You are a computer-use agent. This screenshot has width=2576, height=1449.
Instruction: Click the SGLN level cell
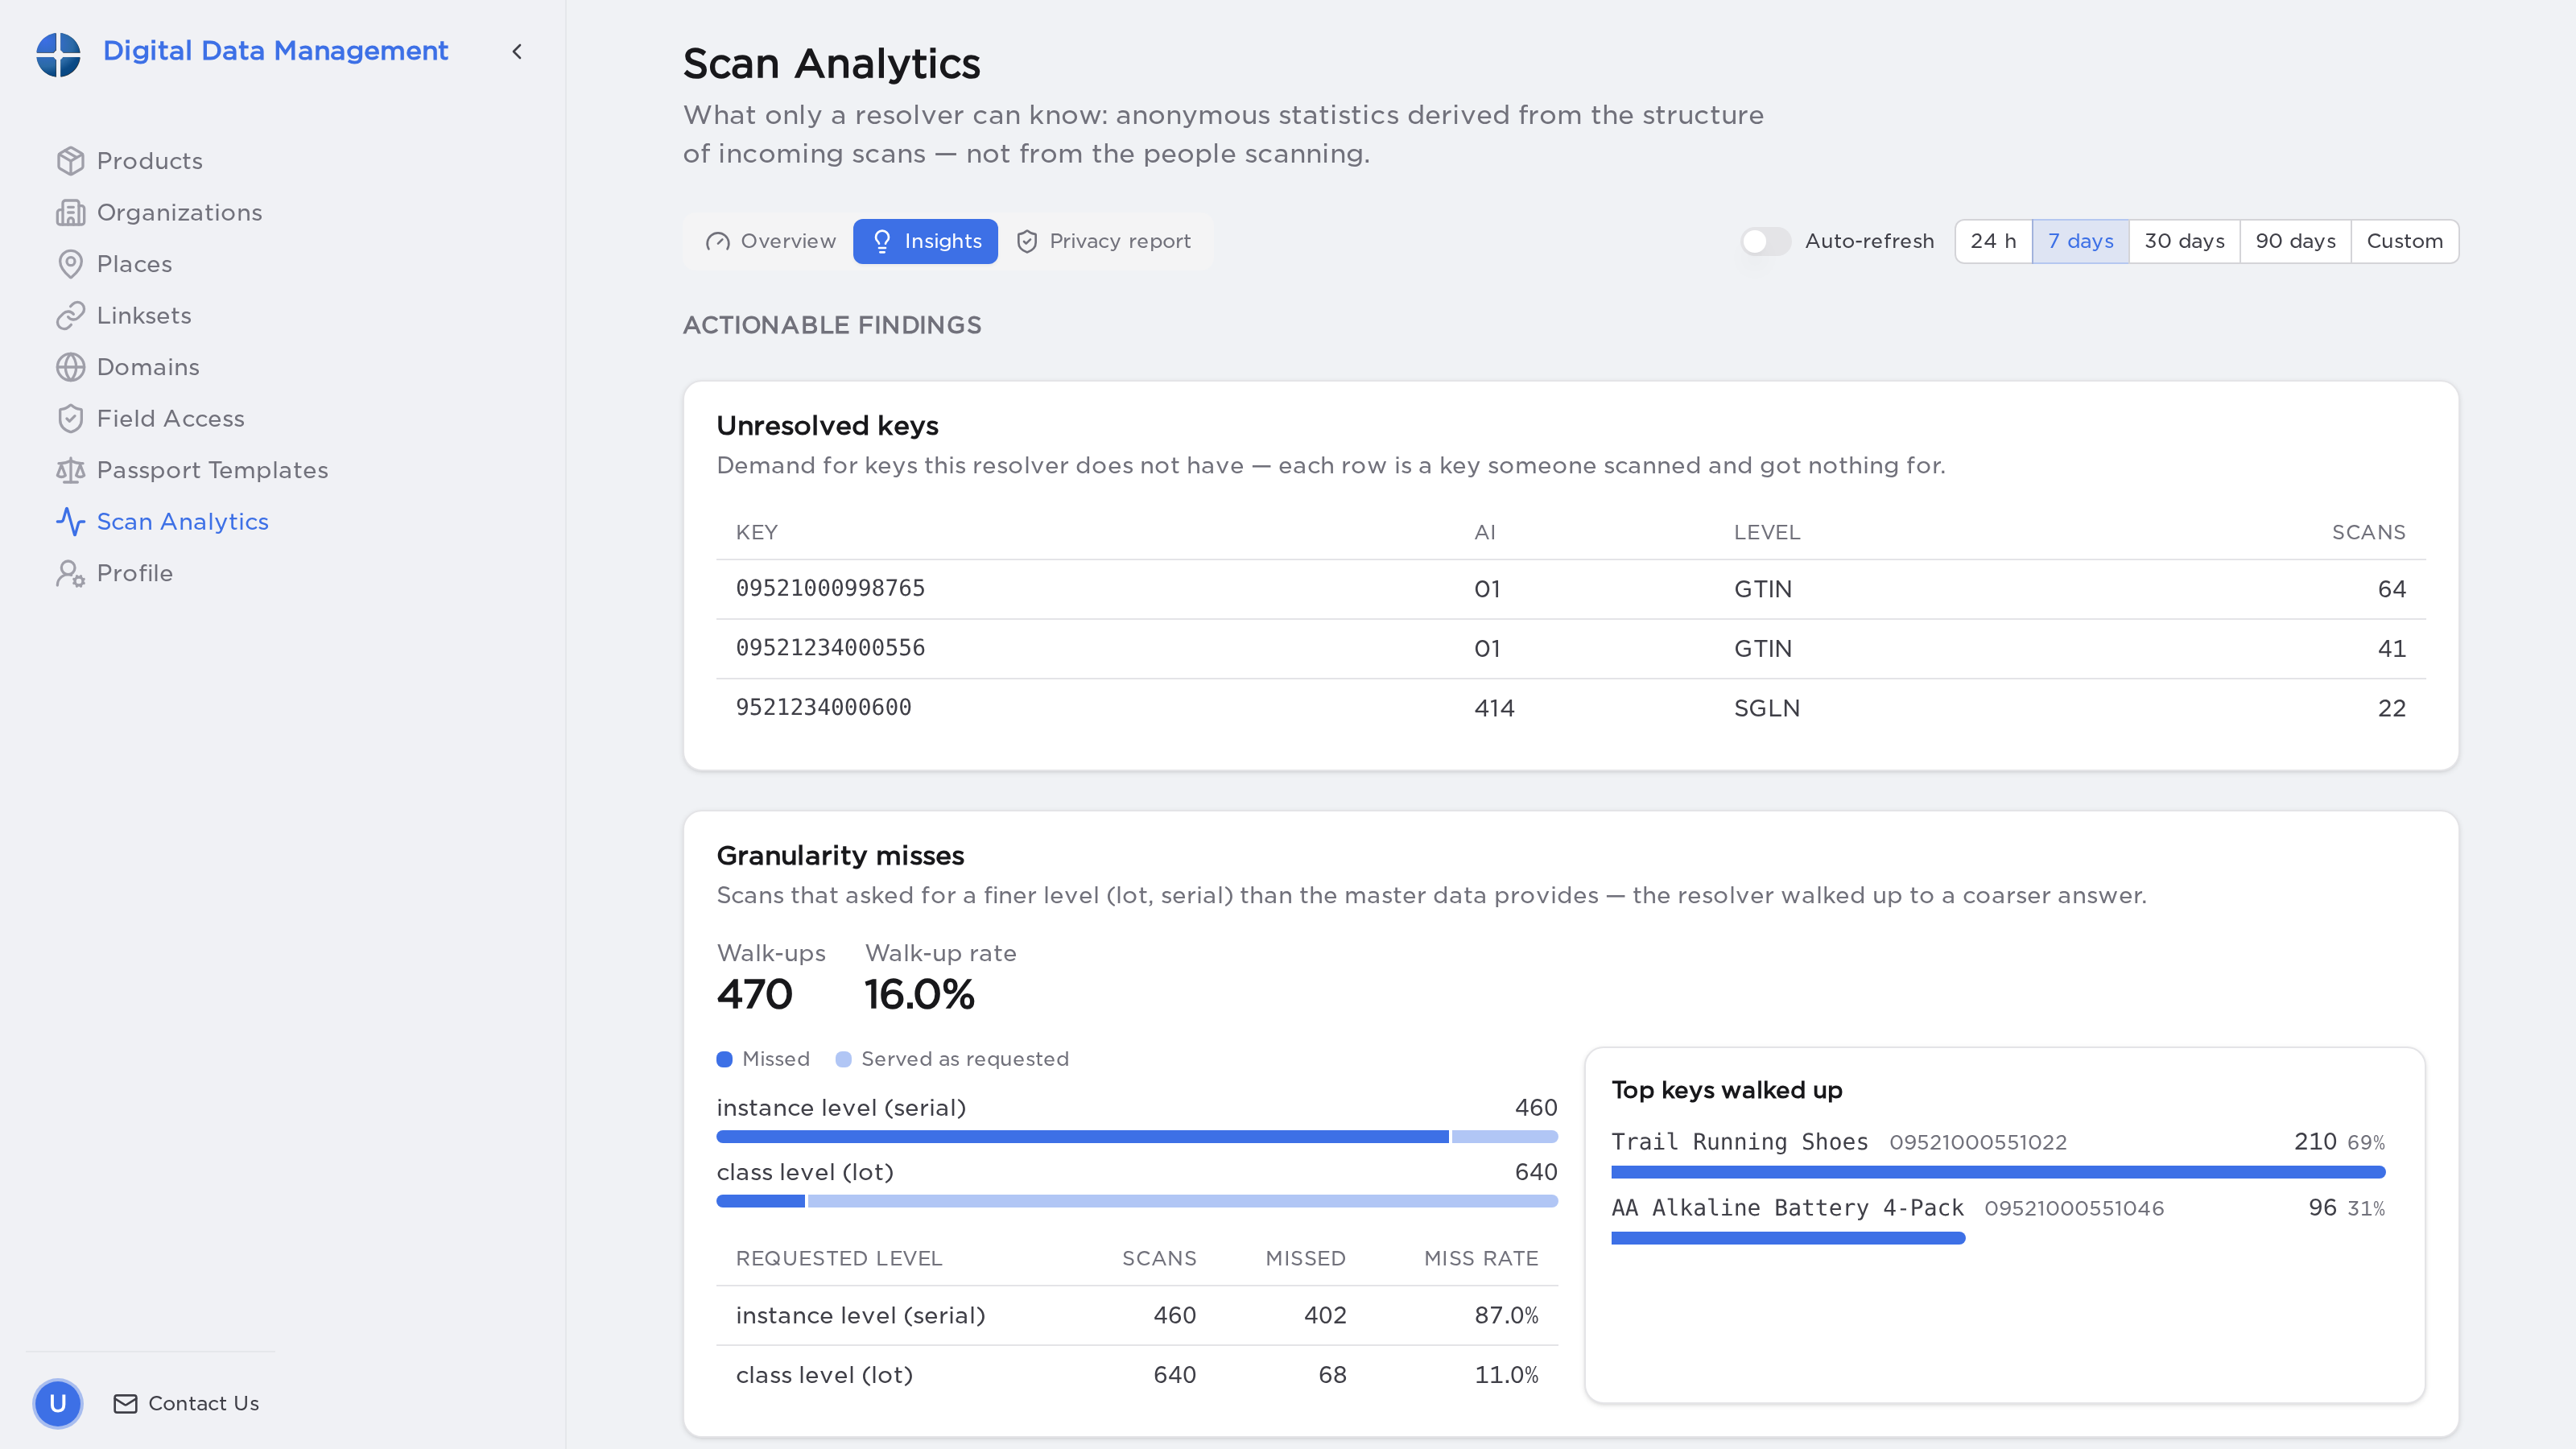tap(1766, 708)
